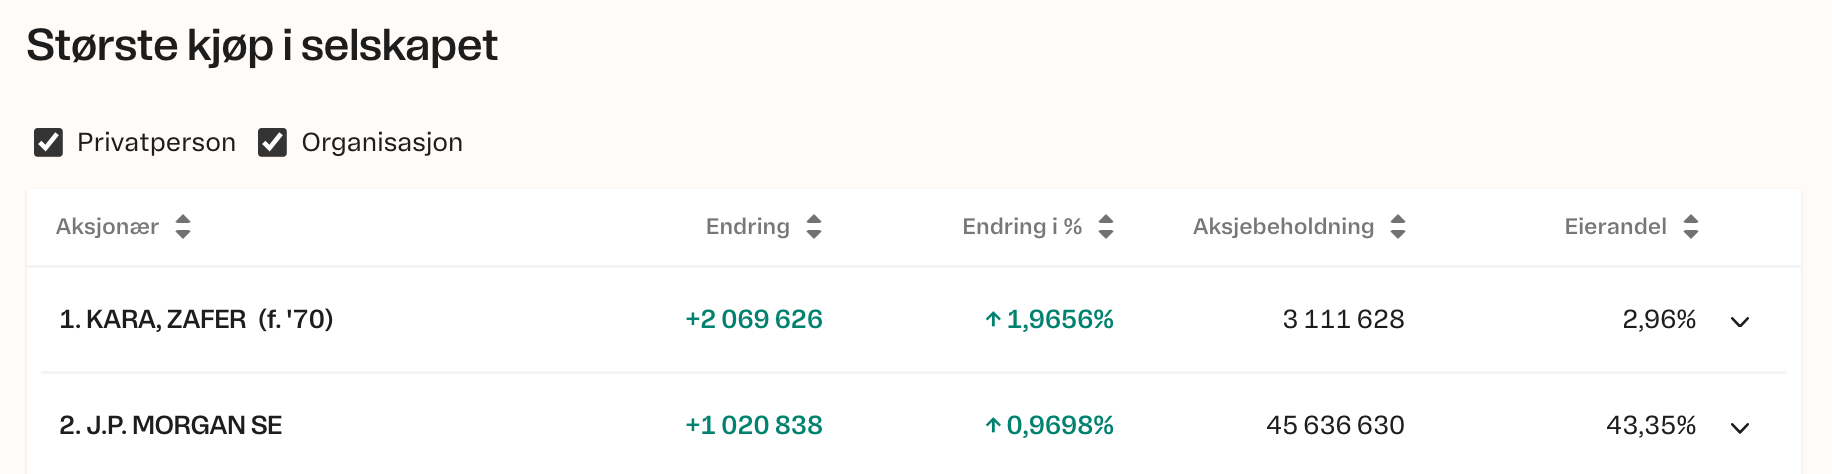
Task: Click sort arrows beside Endring i %
Action: coord(1106,227)
